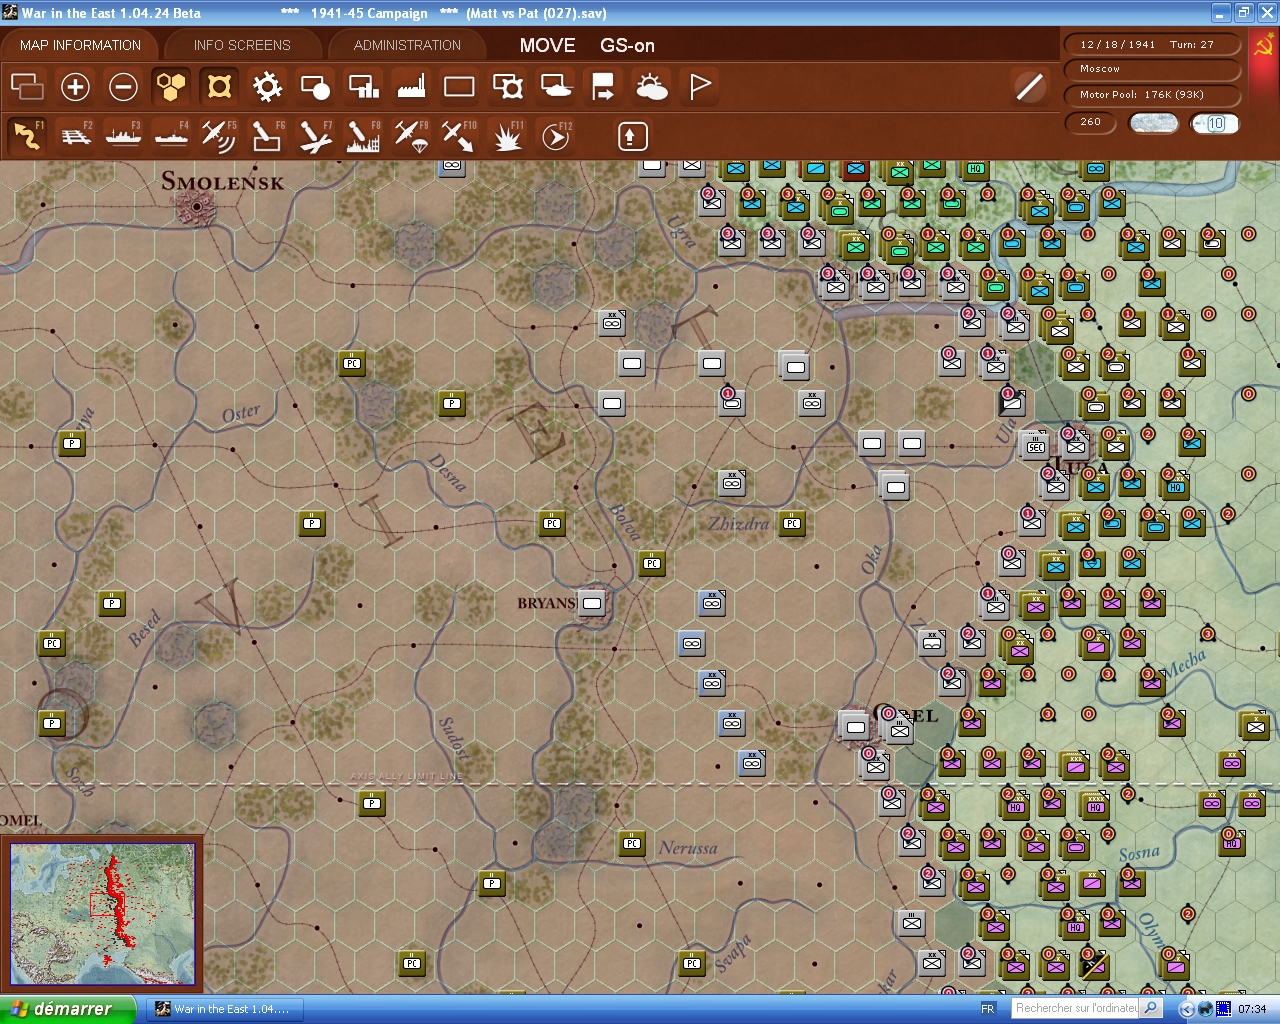Click the pennant flag icon
The width and height of the screenshot is (1280, 1024).
(699, 87)
